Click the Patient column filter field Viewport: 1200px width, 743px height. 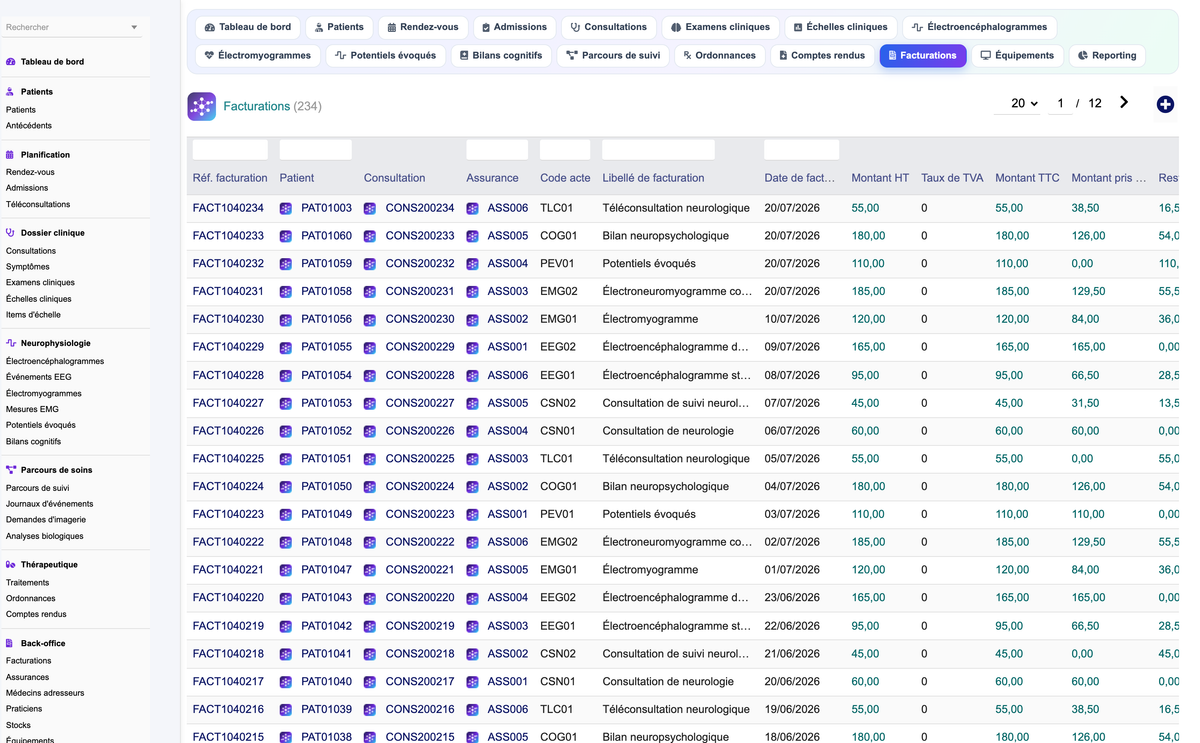click(316, 150)
